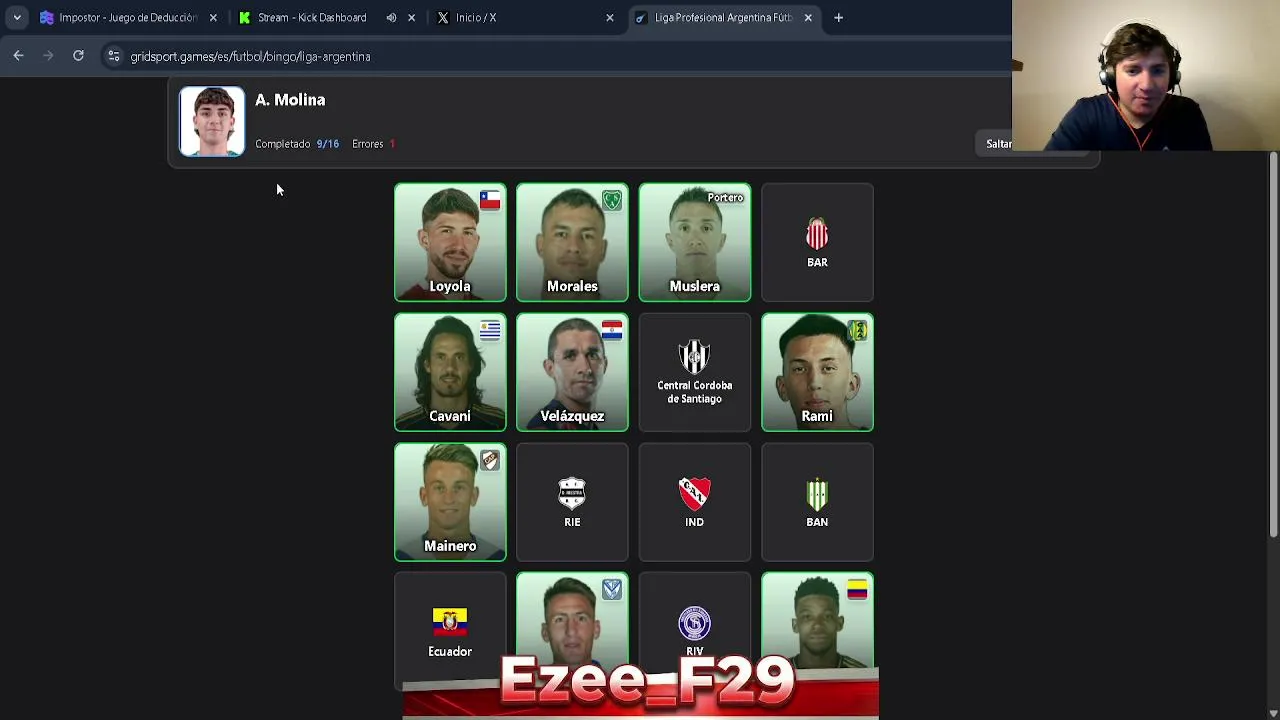
Task: Choose the BAN Banfield crest cell
Action: pos(817,502)
